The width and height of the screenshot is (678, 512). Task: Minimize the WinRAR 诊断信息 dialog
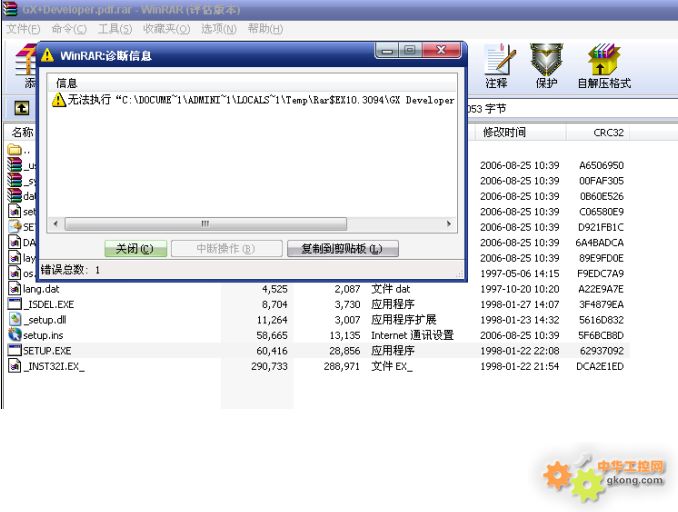[x=387, y=50]
